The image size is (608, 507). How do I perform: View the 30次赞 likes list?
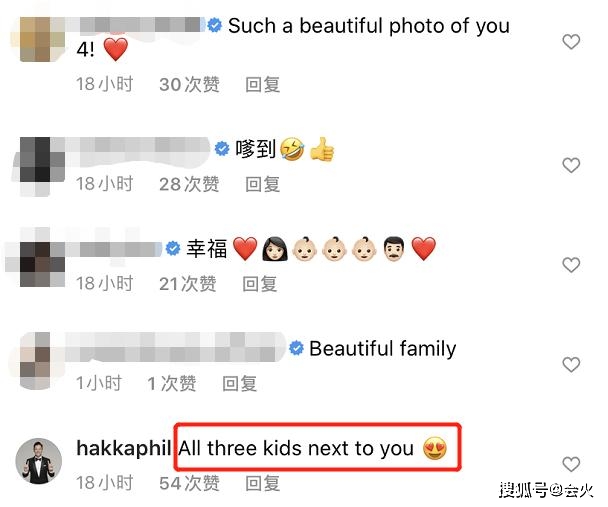189,84
